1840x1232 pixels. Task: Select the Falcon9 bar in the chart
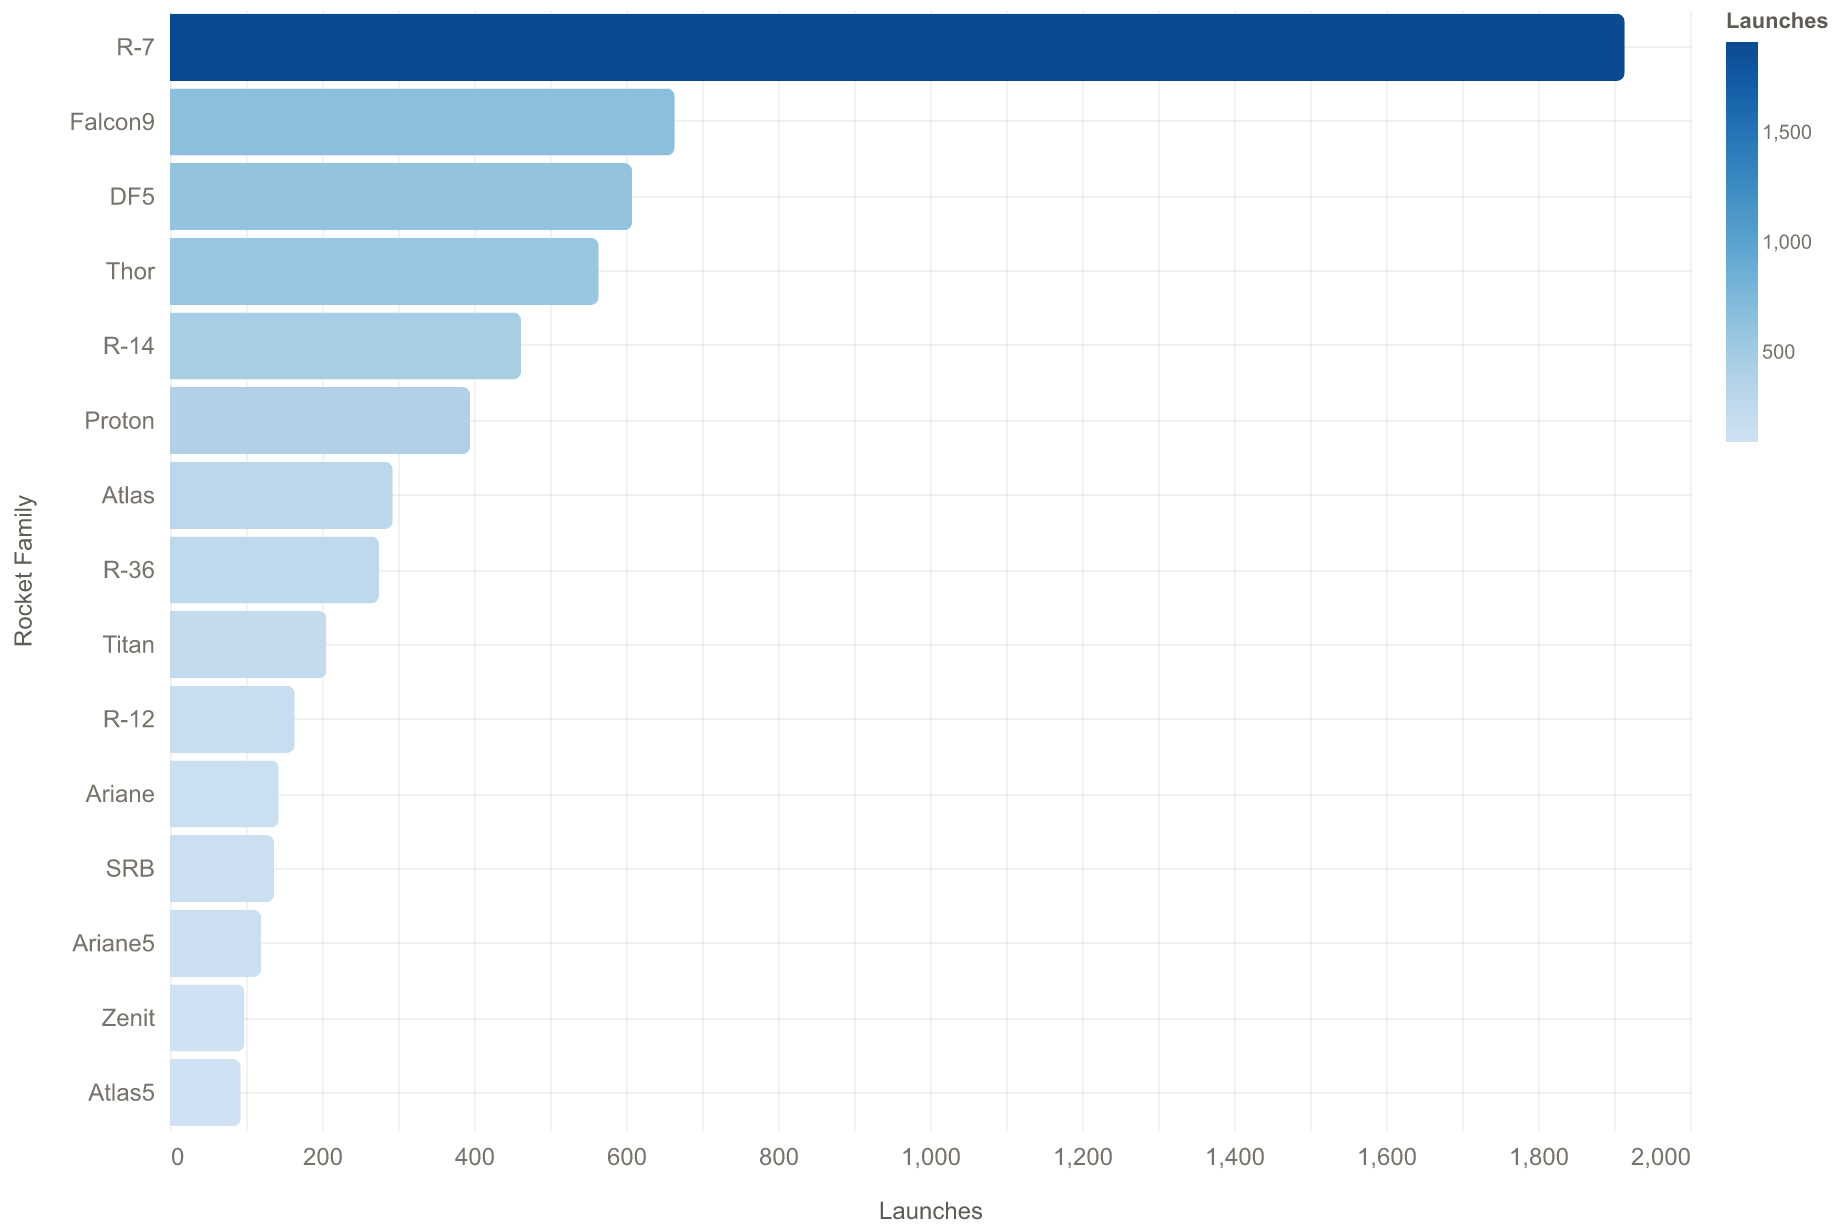pos(422,122)
